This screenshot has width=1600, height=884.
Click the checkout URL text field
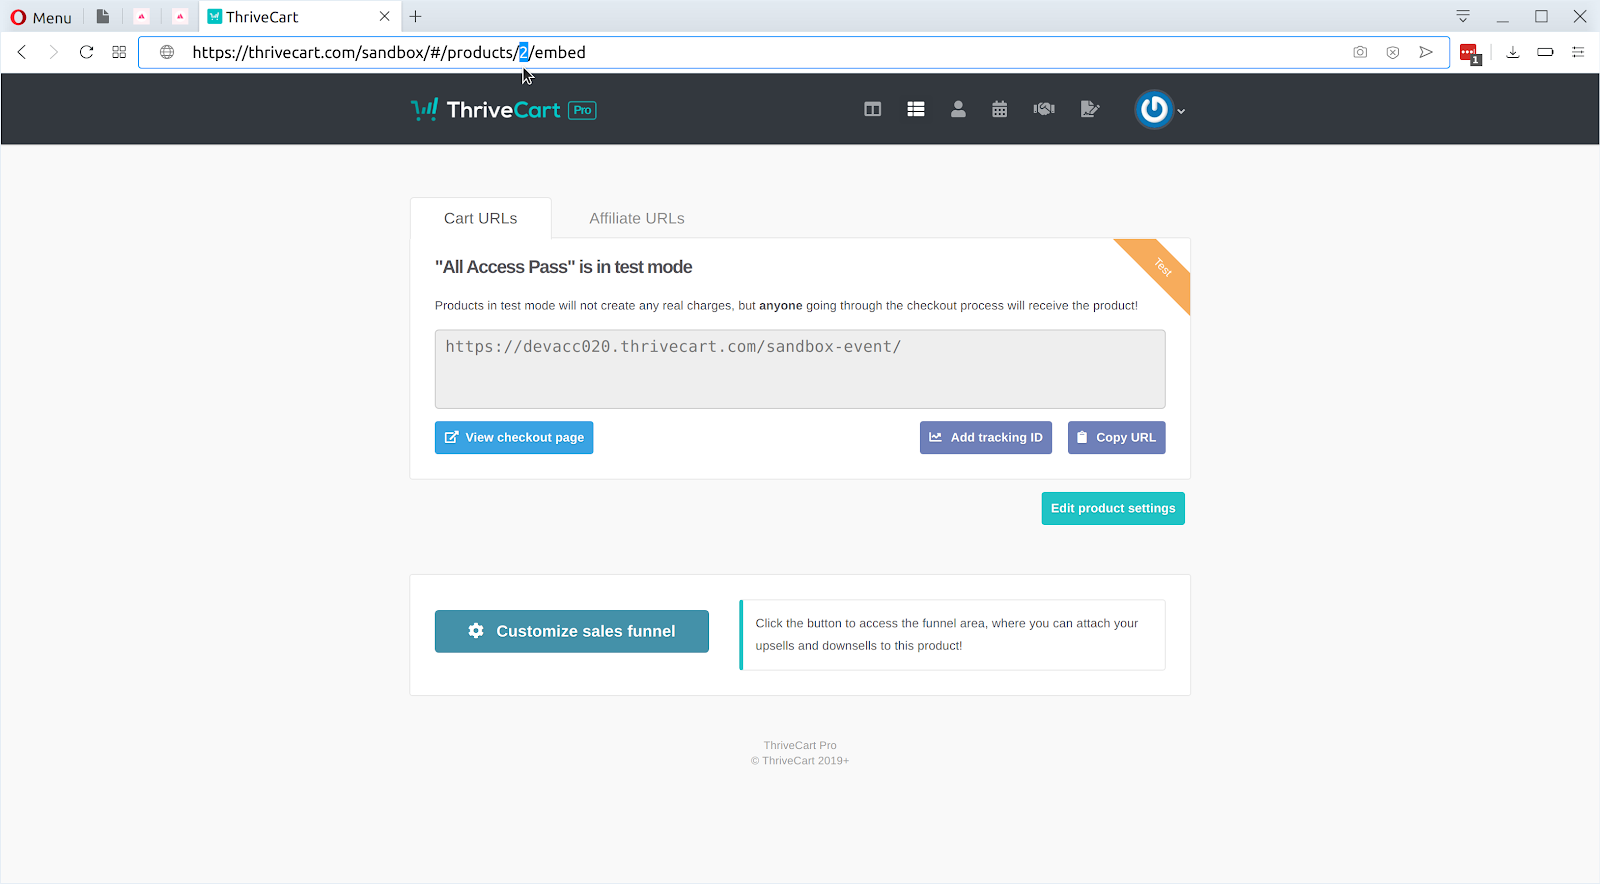(800, 369)
